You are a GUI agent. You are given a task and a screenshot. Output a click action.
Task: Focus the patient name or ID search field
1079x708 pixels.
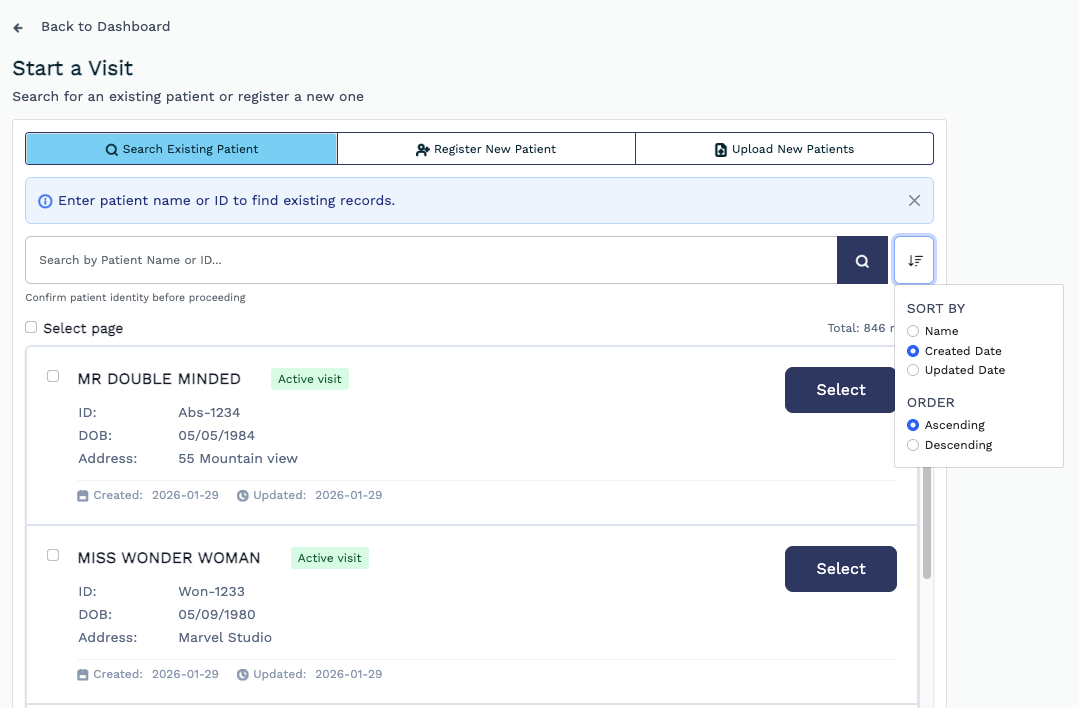tap(430, 260)
